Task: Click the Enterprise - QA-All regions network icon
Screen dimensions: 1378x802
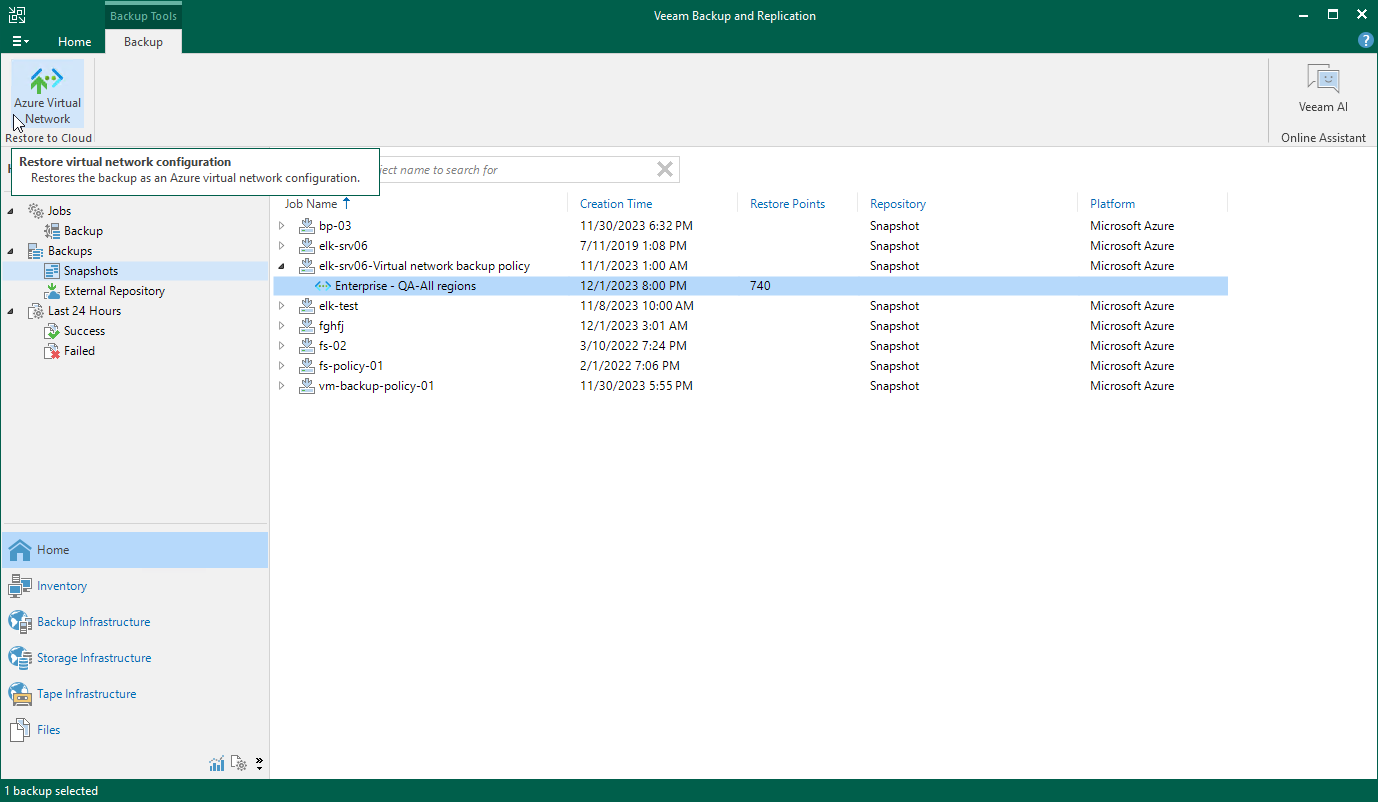Action: pos(323,286)
